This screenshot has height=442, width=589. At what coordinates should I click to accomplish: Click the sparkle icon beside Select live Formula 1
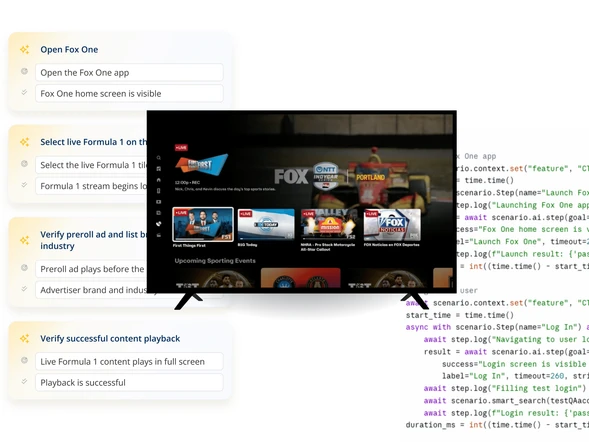coord(24,142)
